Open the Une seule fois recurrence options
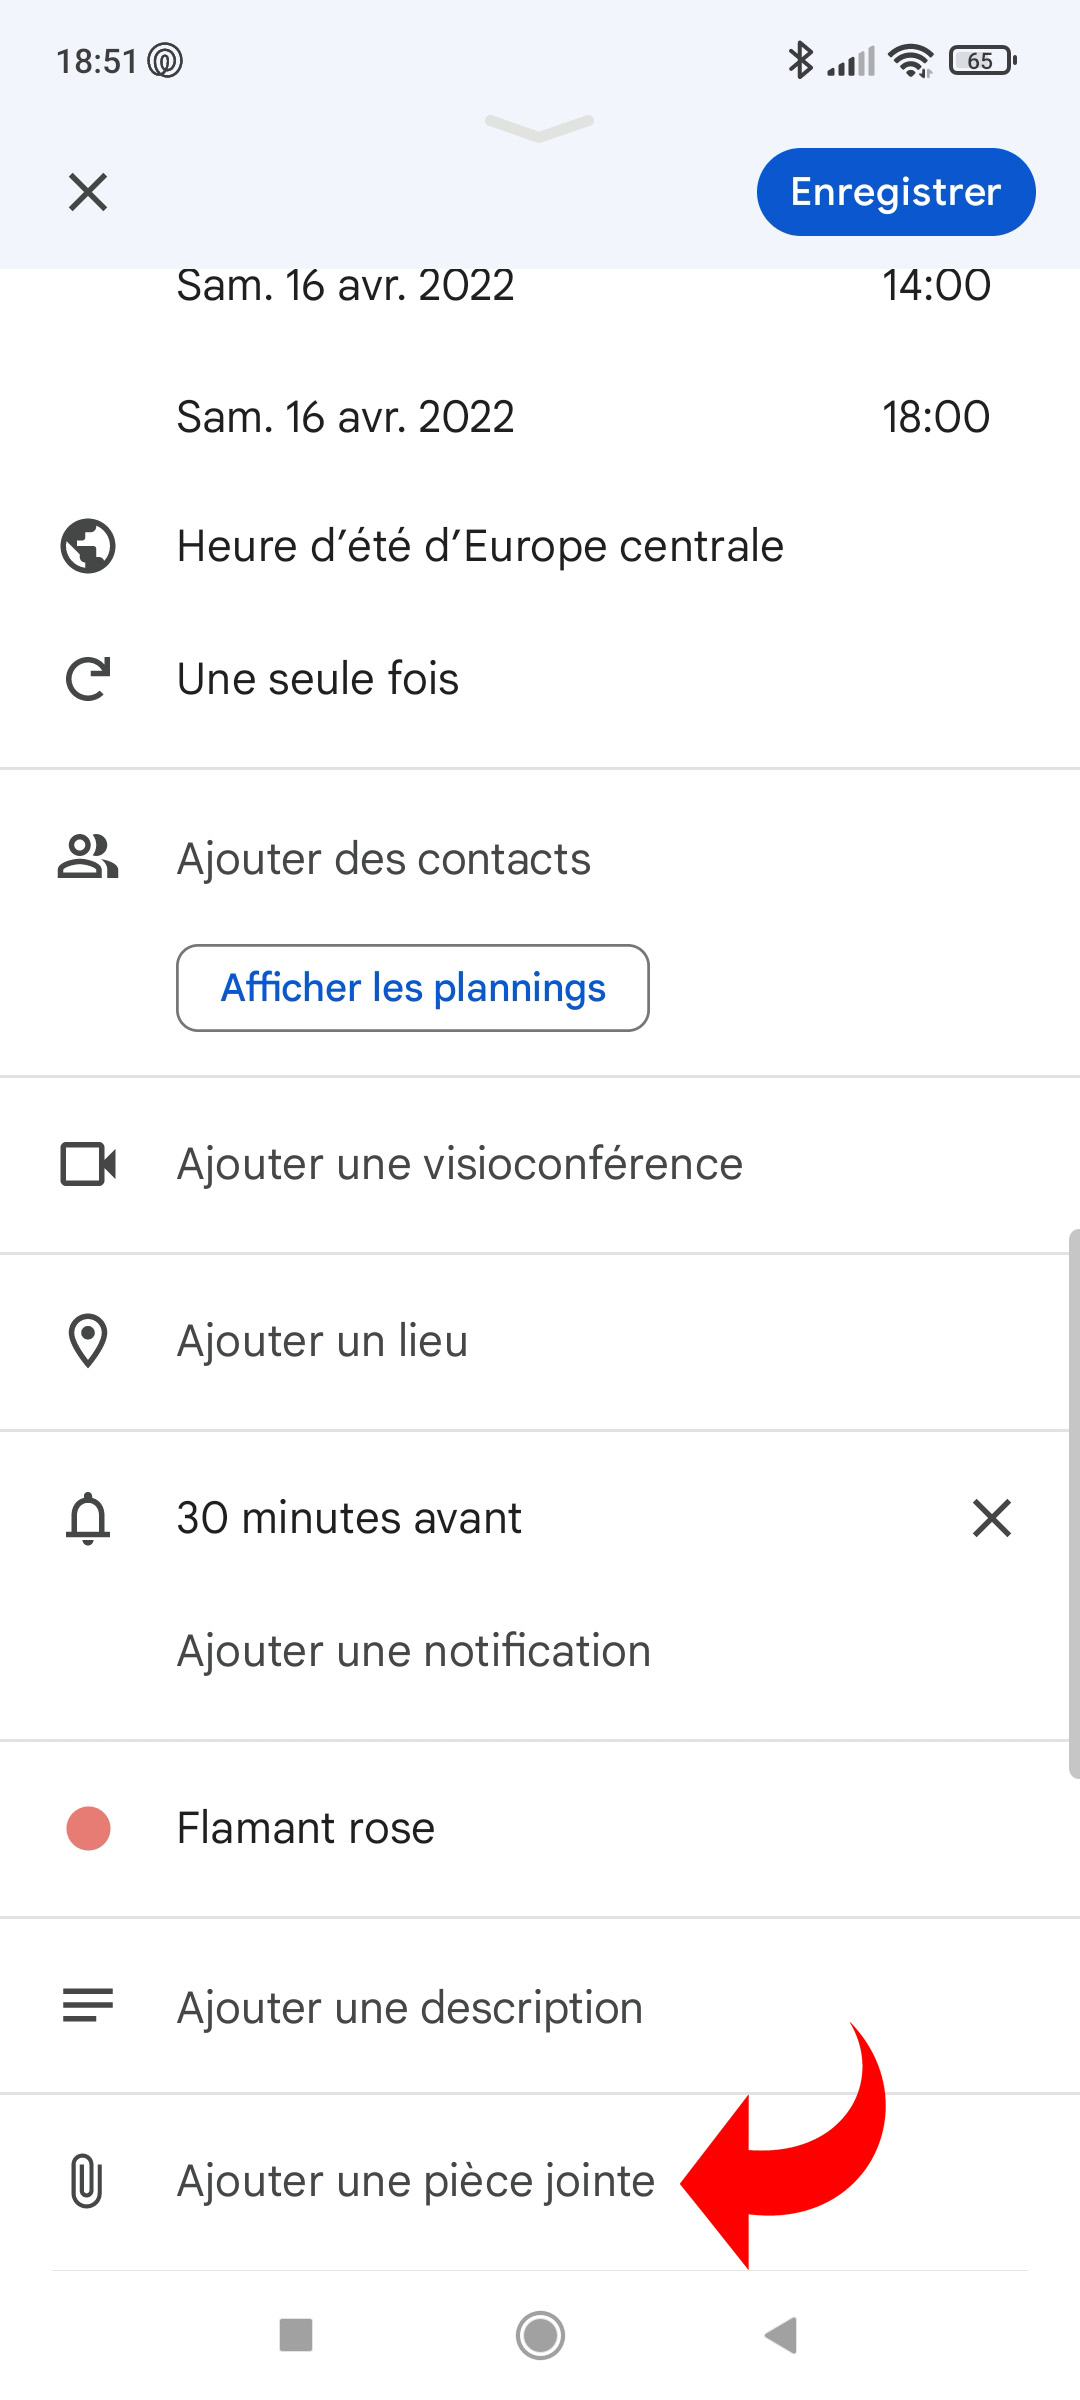The height and width of the screenshot is (2400, 1080). point(318,679)
